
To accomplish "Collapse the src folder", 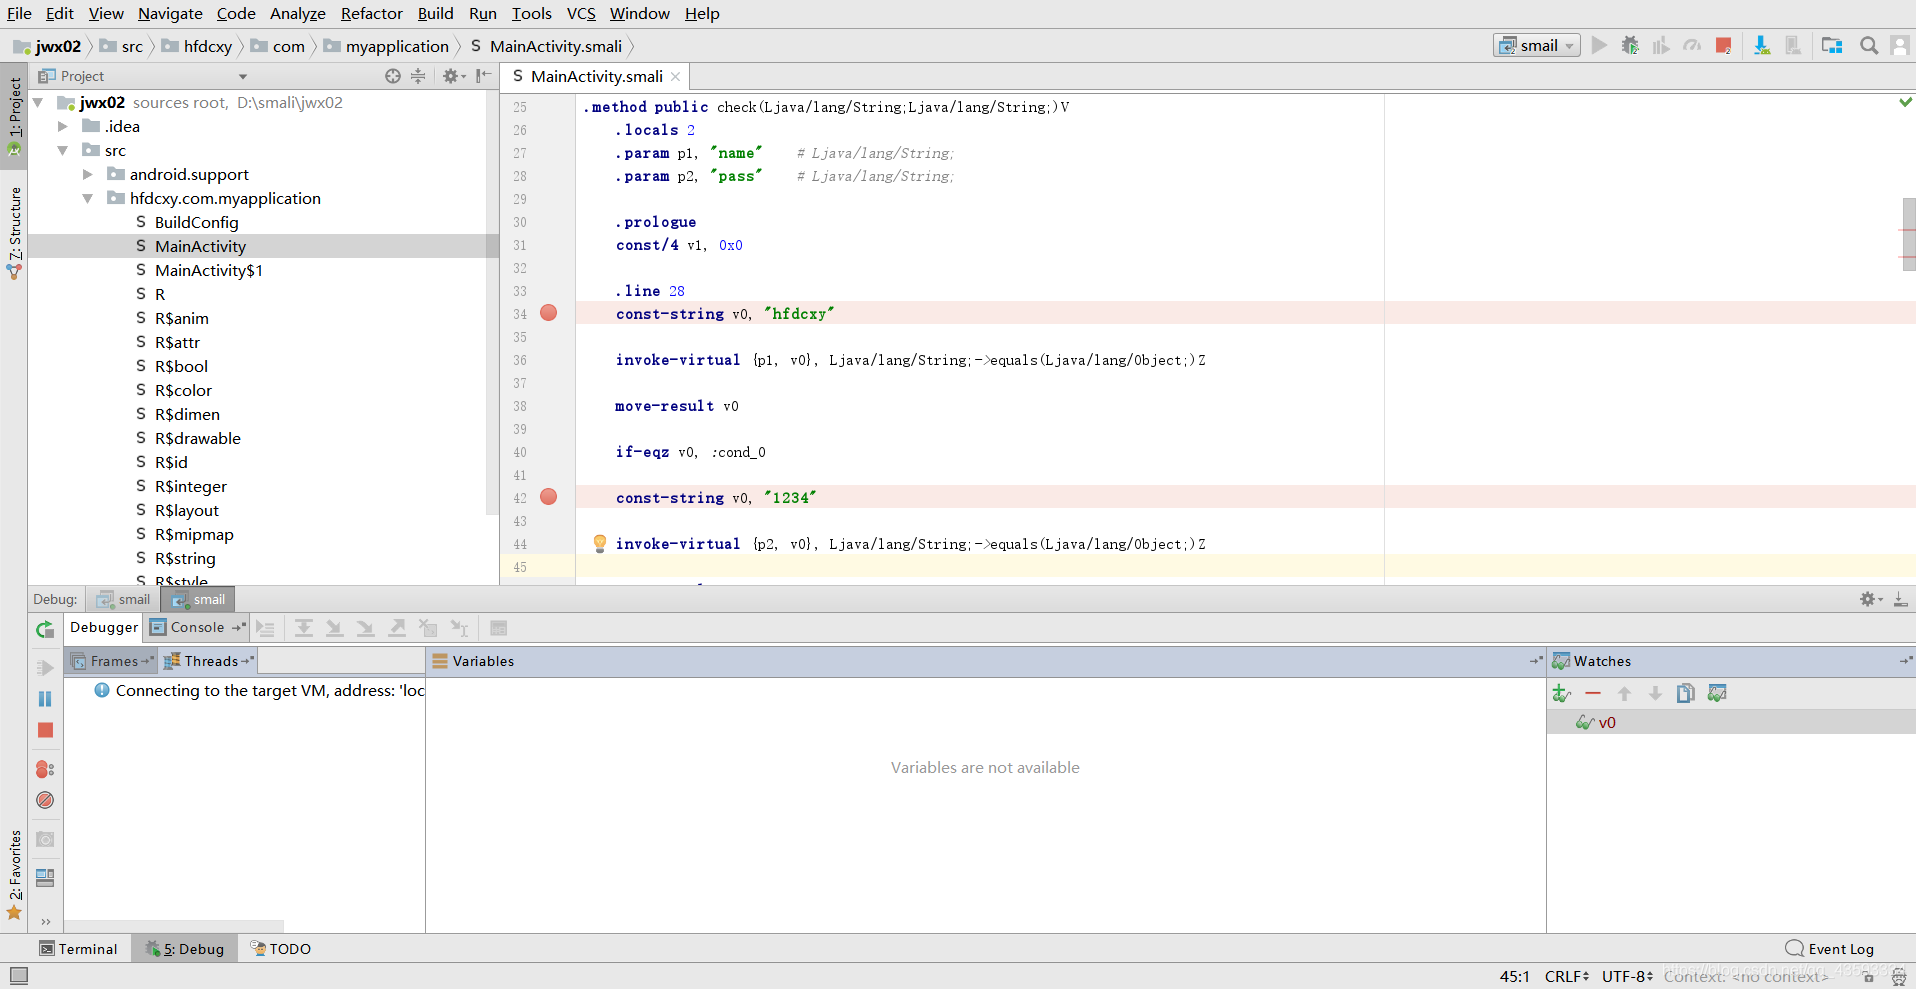I will pyautogui.click(x=63, y=150).
